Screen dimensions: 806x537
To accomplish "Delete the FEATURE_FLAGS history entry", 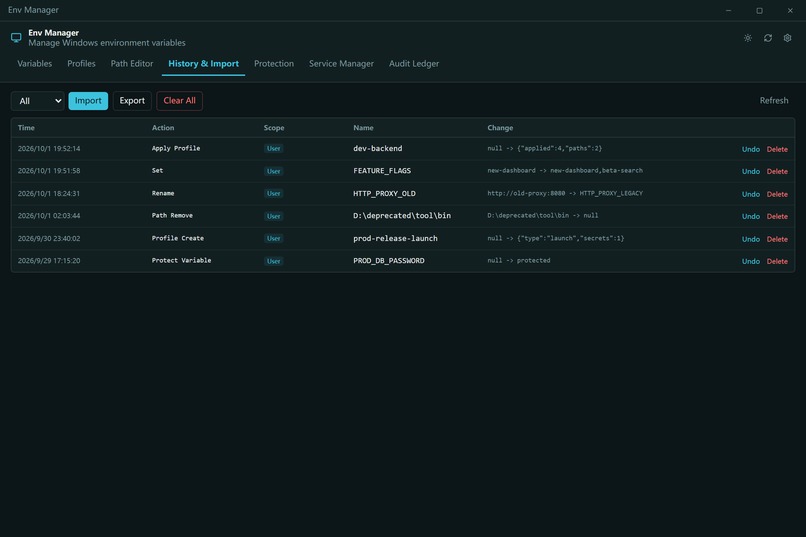I will click(x=777, y=171).
